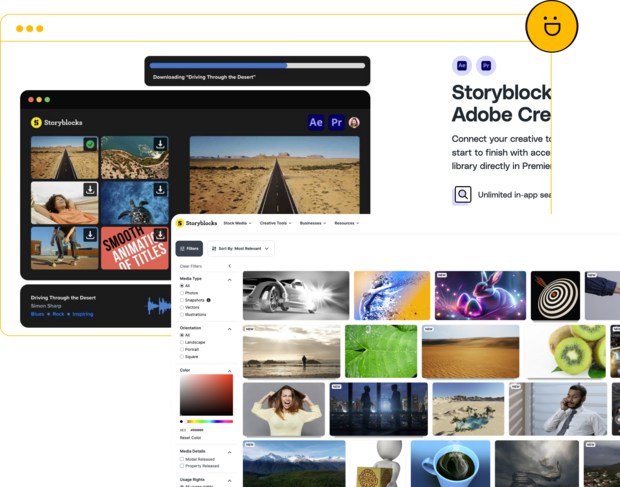Open the neon rabbit with eggs image

point(480,296)
